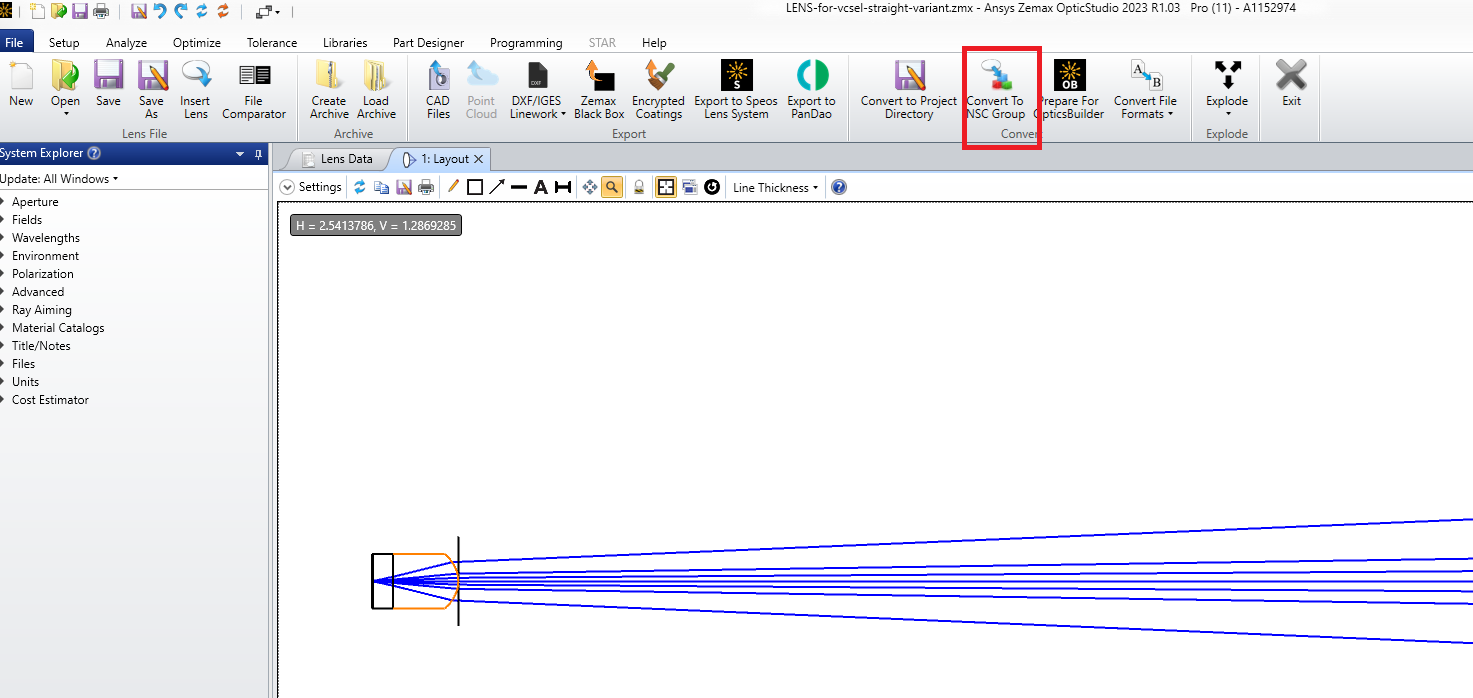Toggle the lock window icon in Layout

coord(640,187)
